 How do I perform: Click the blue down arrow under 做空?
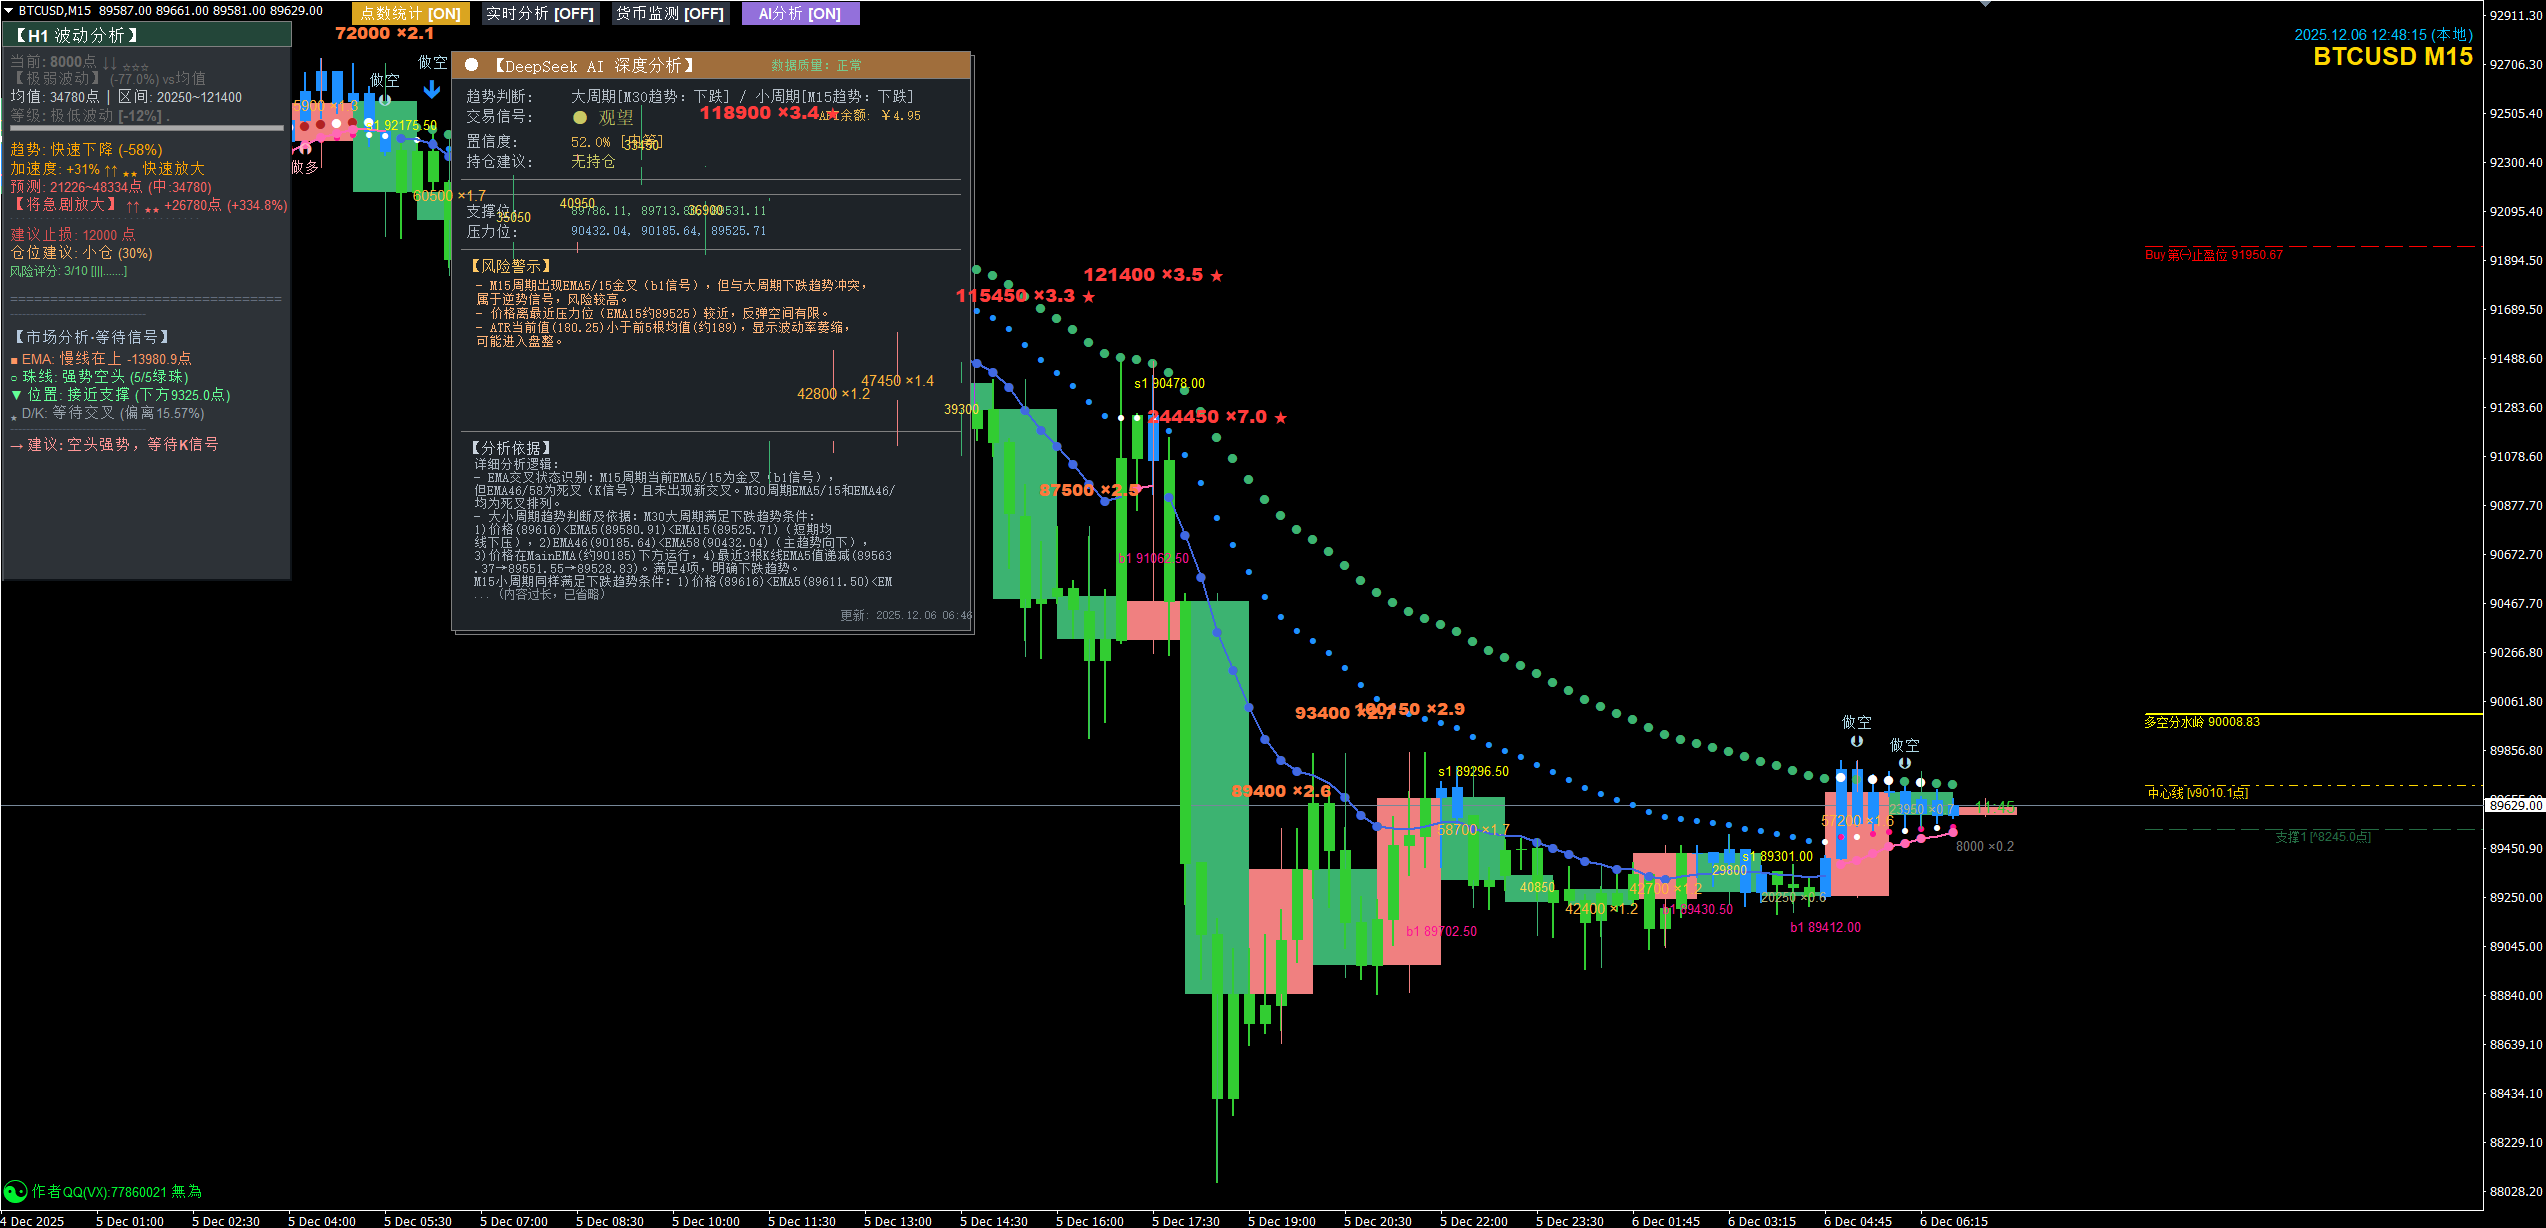click(x=432, y=90)
